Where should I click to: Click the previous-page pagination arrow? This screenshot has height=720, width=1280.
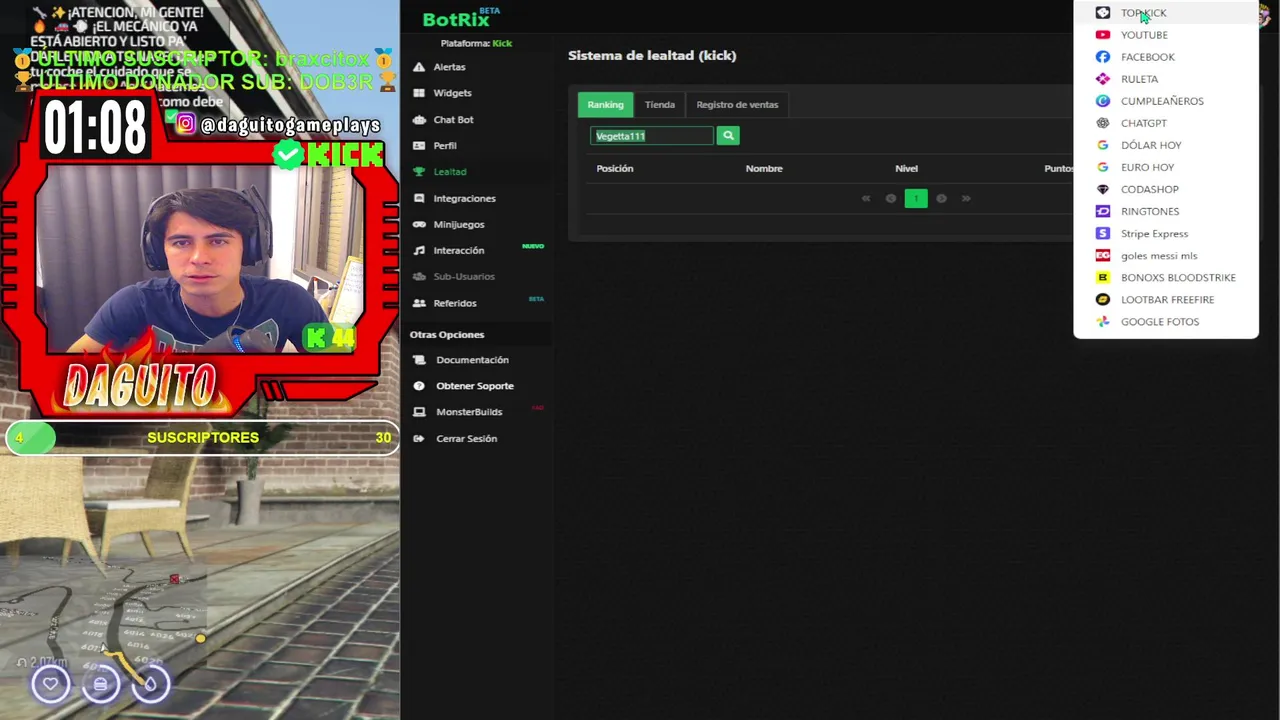(891, 198)
